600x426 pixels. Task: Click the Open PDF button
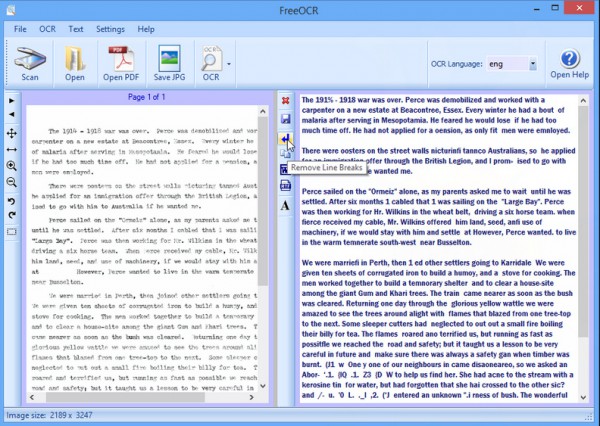click(x=121, y=64)
